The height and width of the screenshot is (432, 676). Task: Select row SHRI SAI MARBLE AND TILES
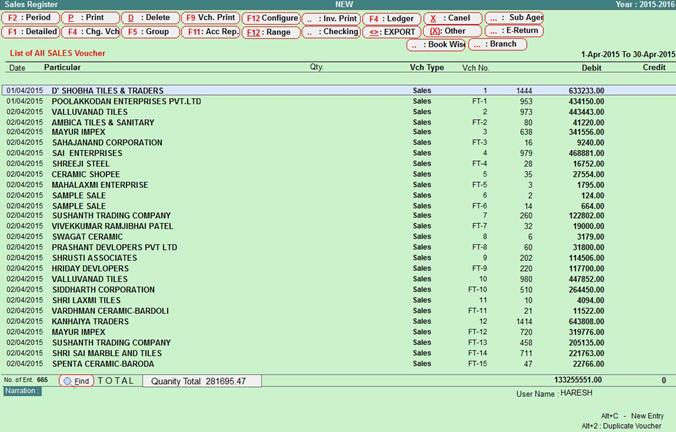(338, 353)
